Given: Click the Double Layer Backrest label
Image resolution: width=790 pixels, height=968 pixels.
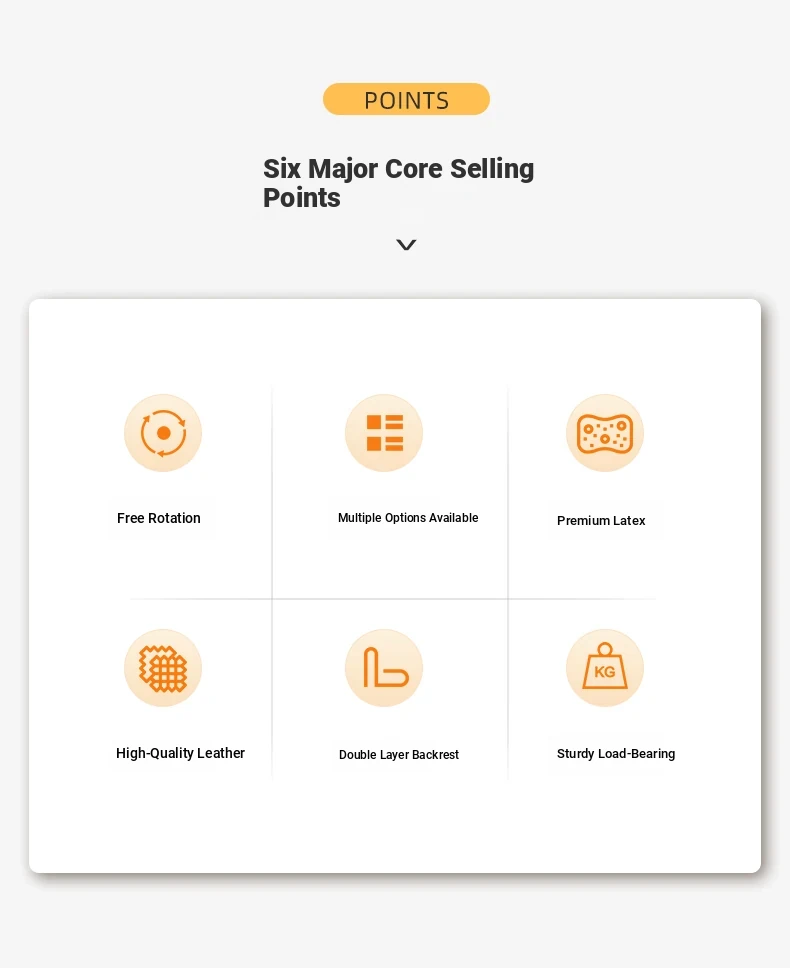Looking at the screenshot, I should [399, 754].
